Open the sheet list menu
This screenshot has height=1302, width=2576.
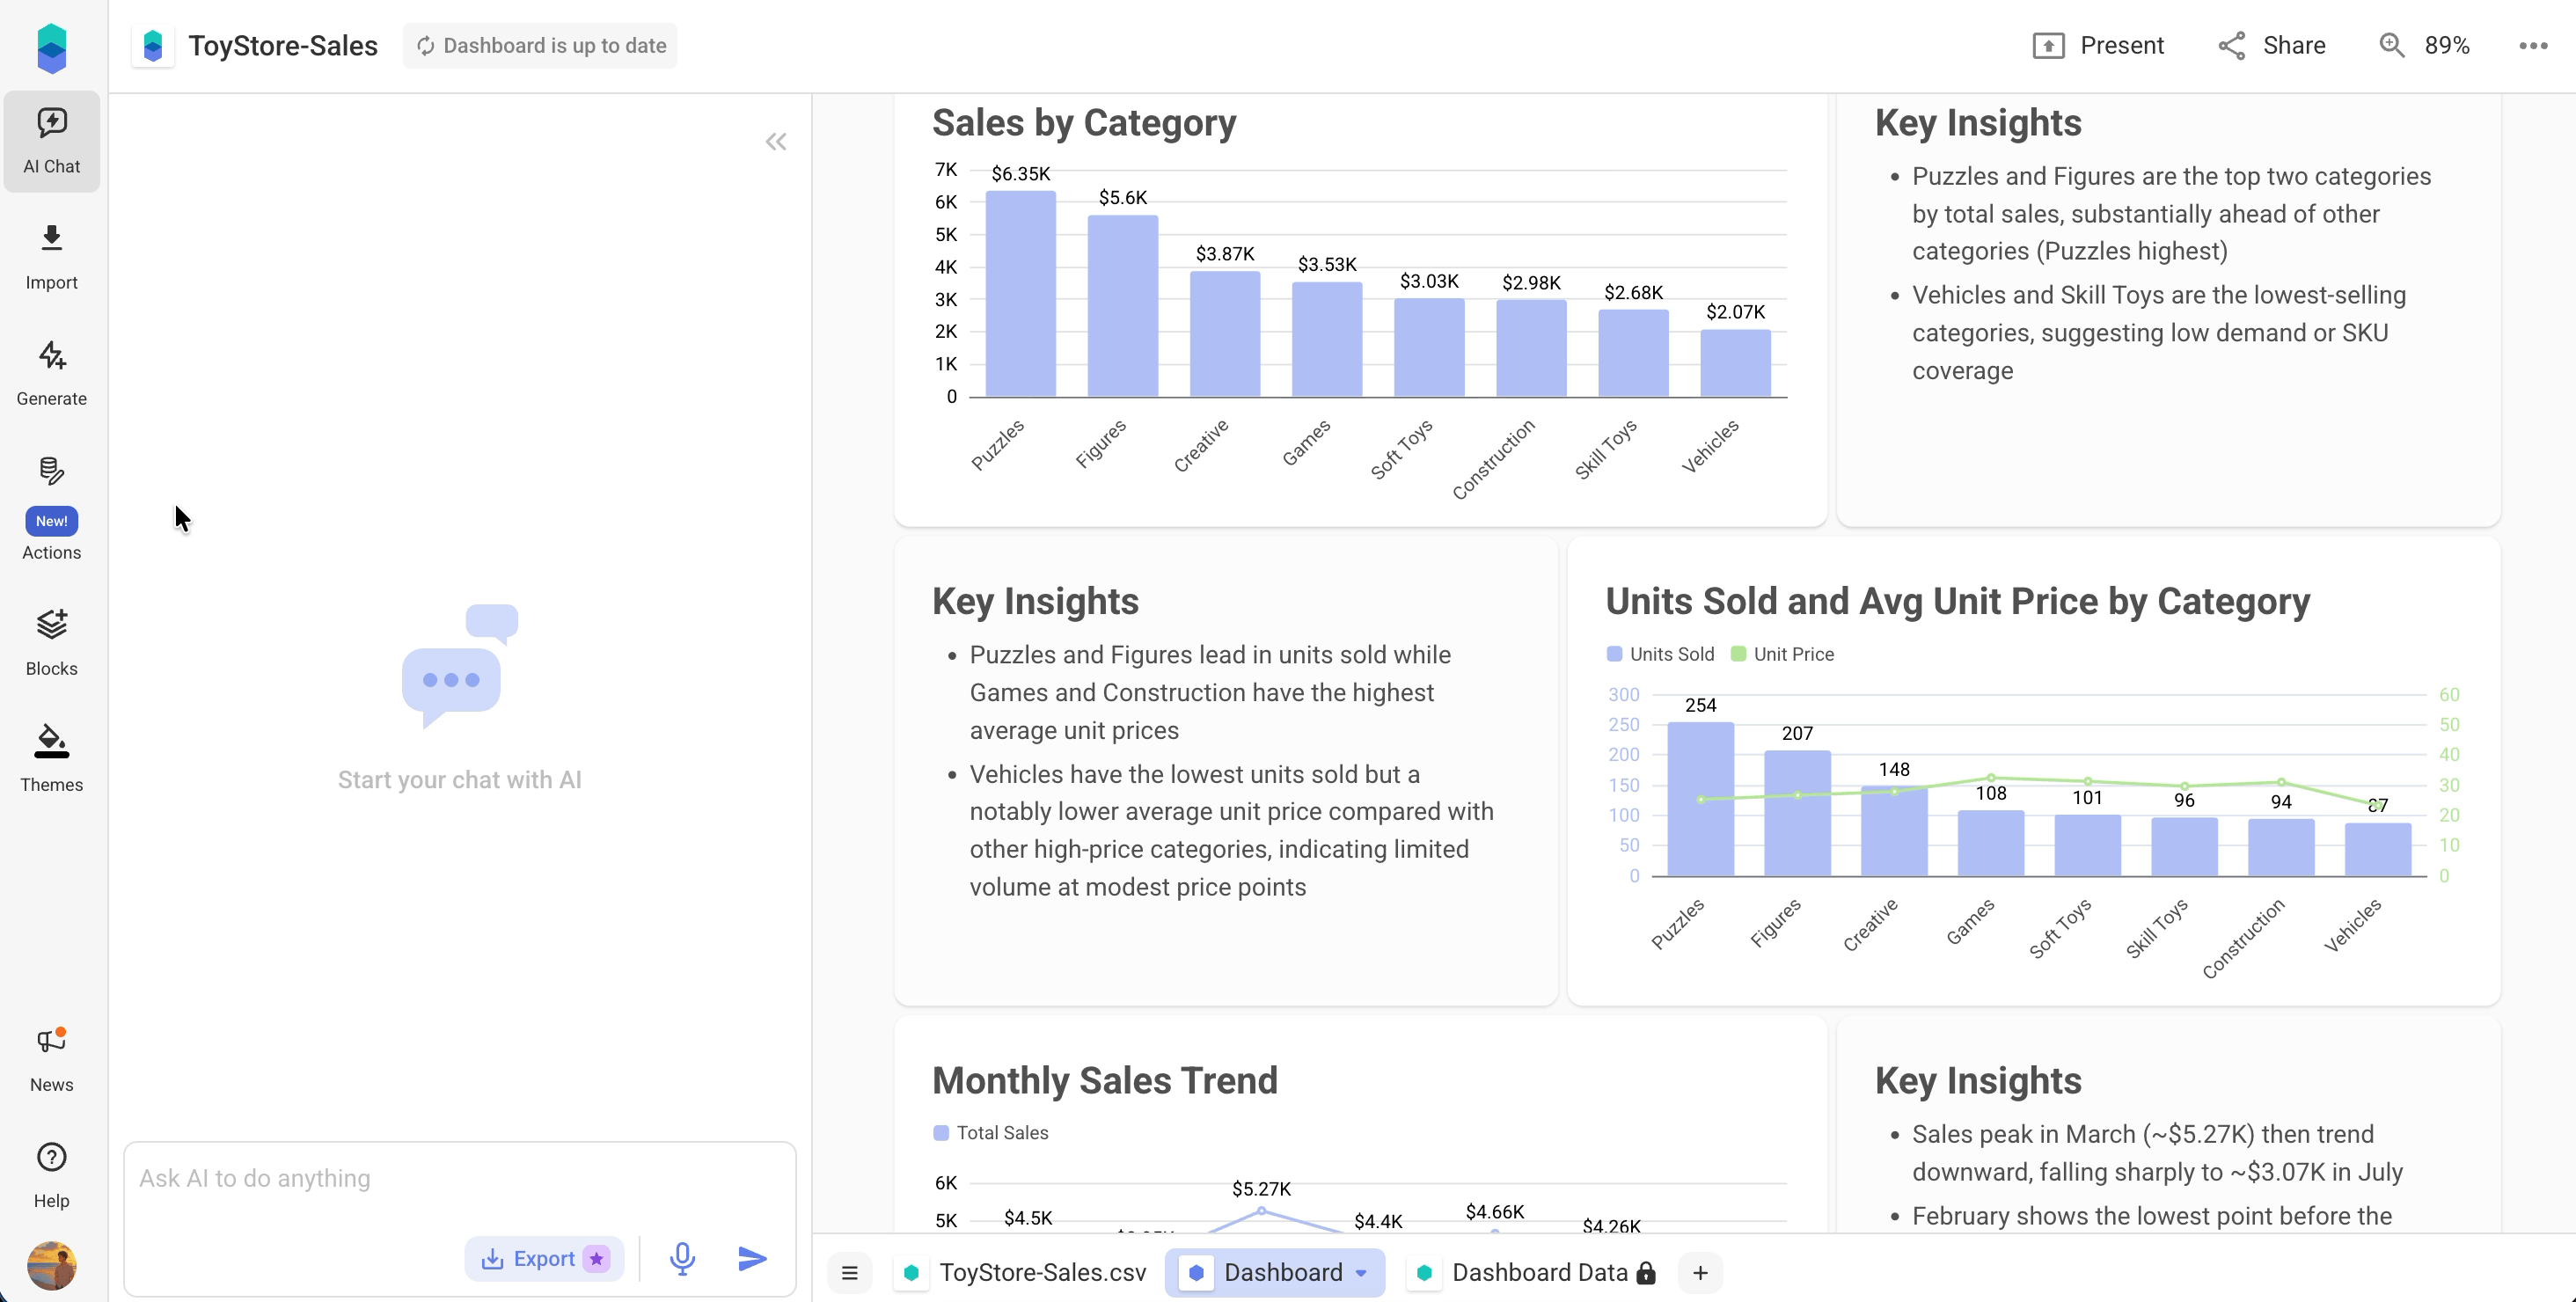tap(850, 1272)
